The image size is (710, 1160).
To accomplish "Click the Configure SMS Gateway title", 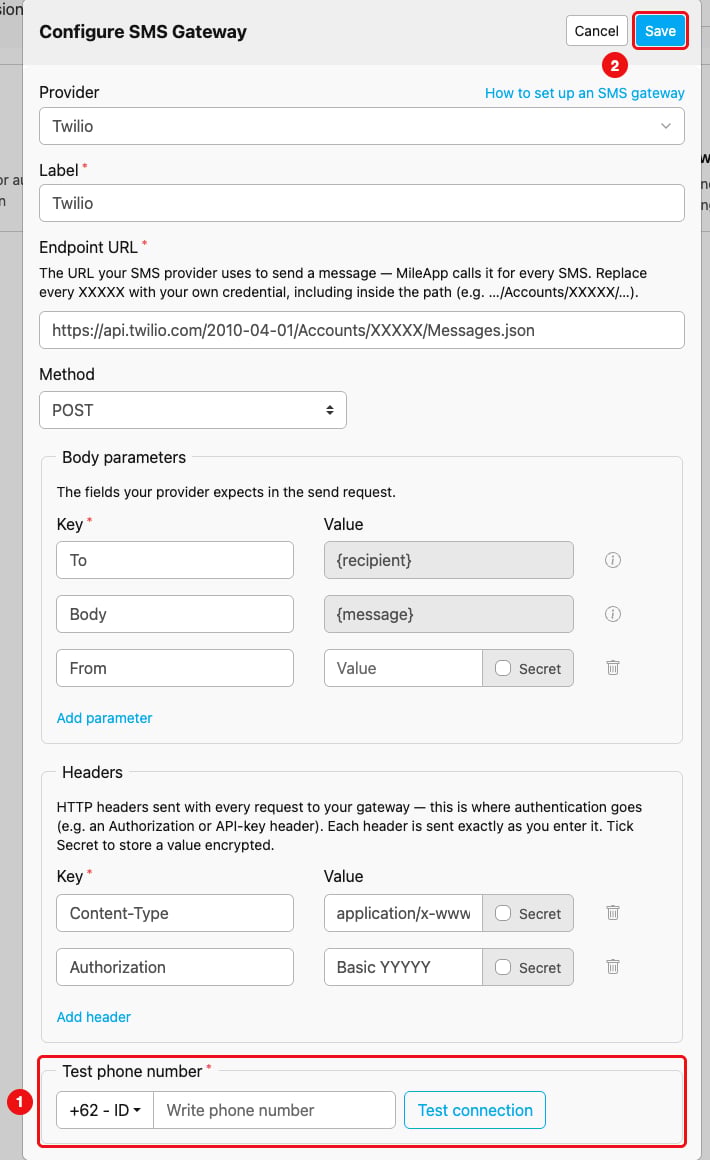I will [x=143, y=32].
